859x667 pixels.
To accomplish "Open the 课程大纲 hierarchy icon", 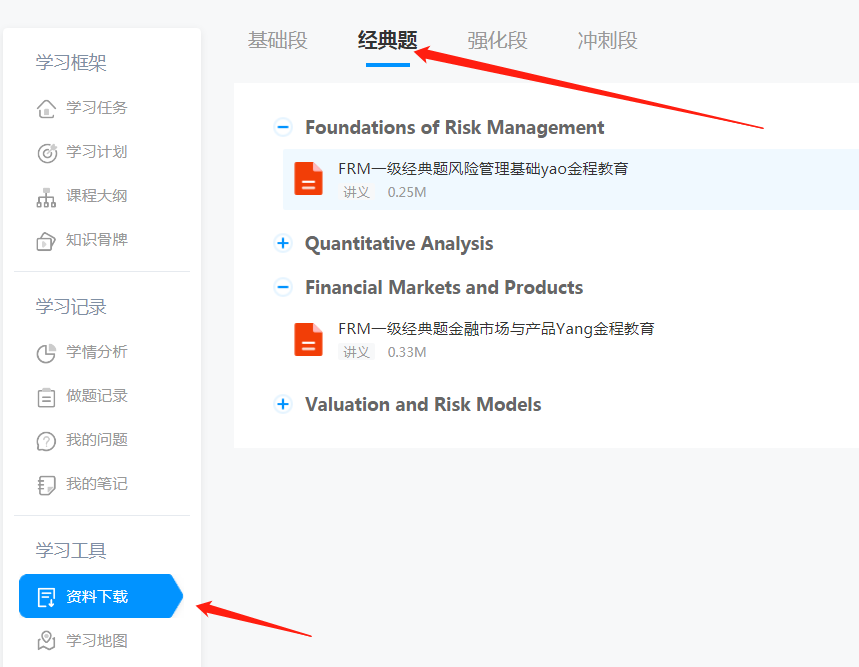I will pyautogui.click(x=46, y=197).
